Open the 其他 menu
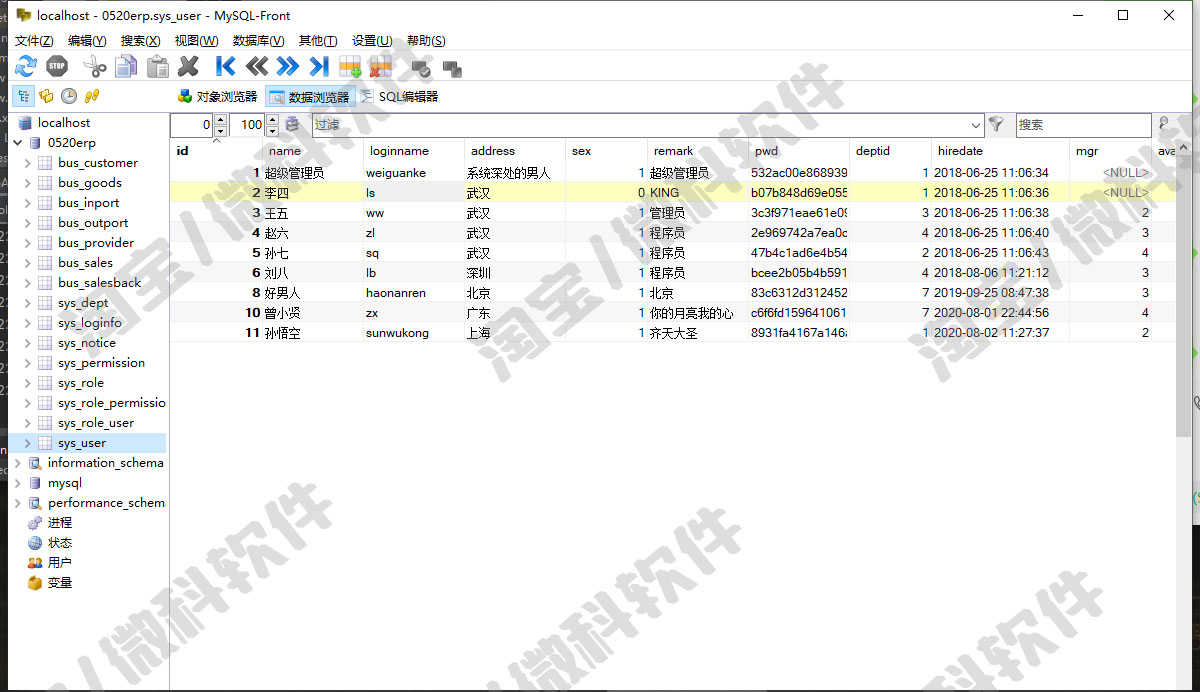The image size is (1200, 692). coord(318,41)
